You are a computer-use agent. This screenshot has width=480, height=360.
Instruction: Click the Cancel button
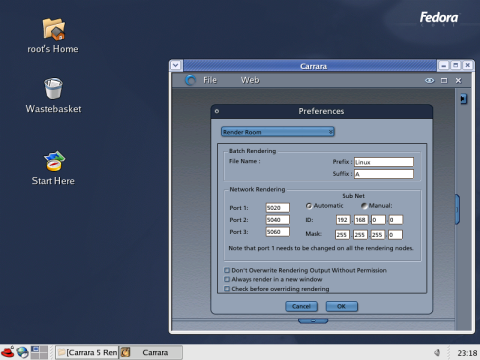[x=301, y=306]
